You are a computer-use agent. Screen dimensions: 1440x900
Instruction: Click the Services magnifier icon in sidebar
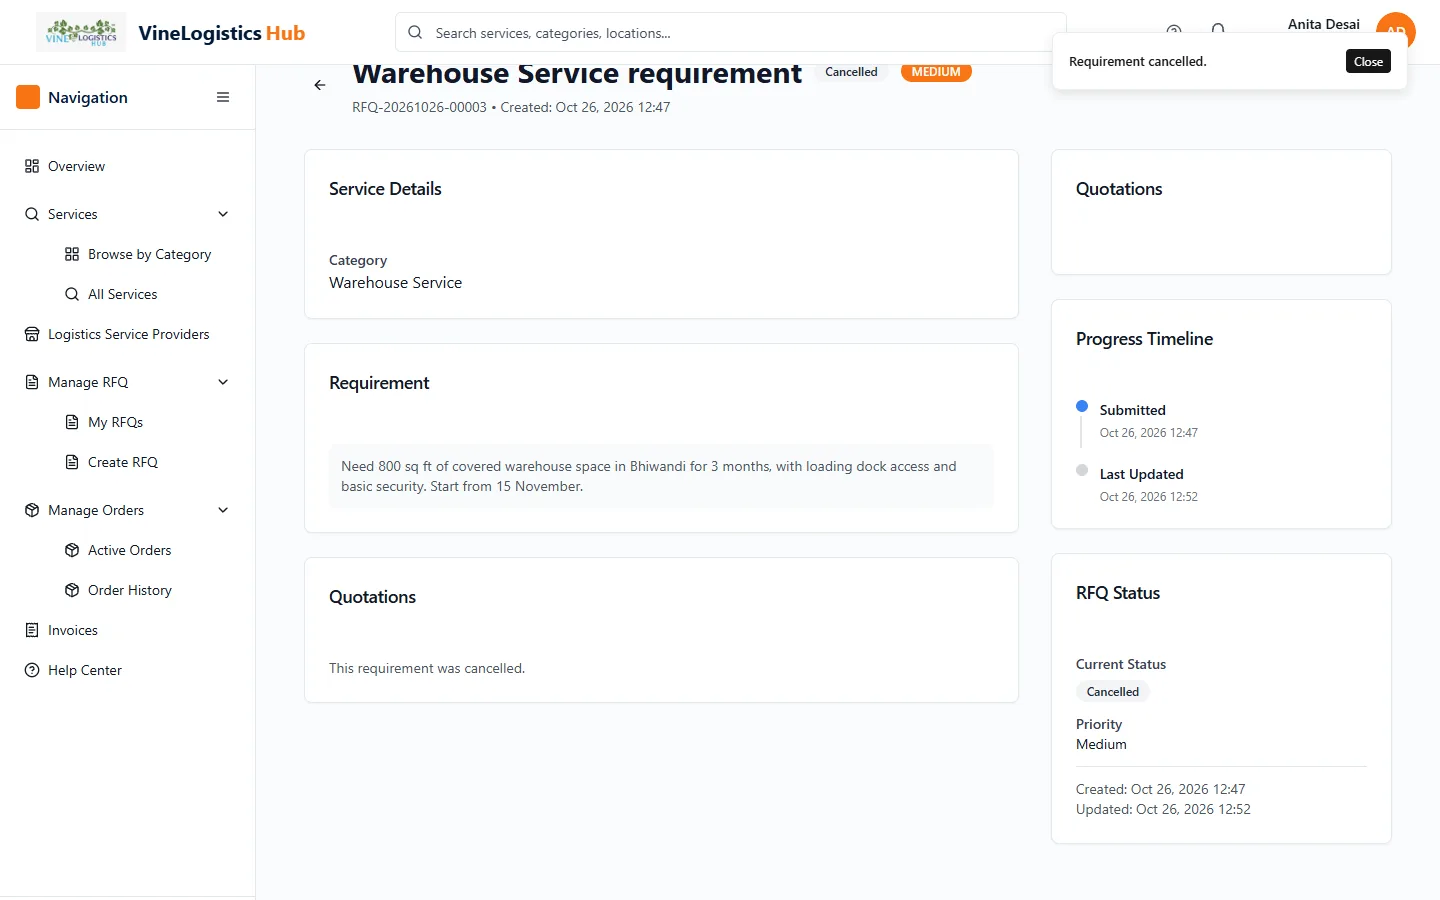click(x=32, y=214)
